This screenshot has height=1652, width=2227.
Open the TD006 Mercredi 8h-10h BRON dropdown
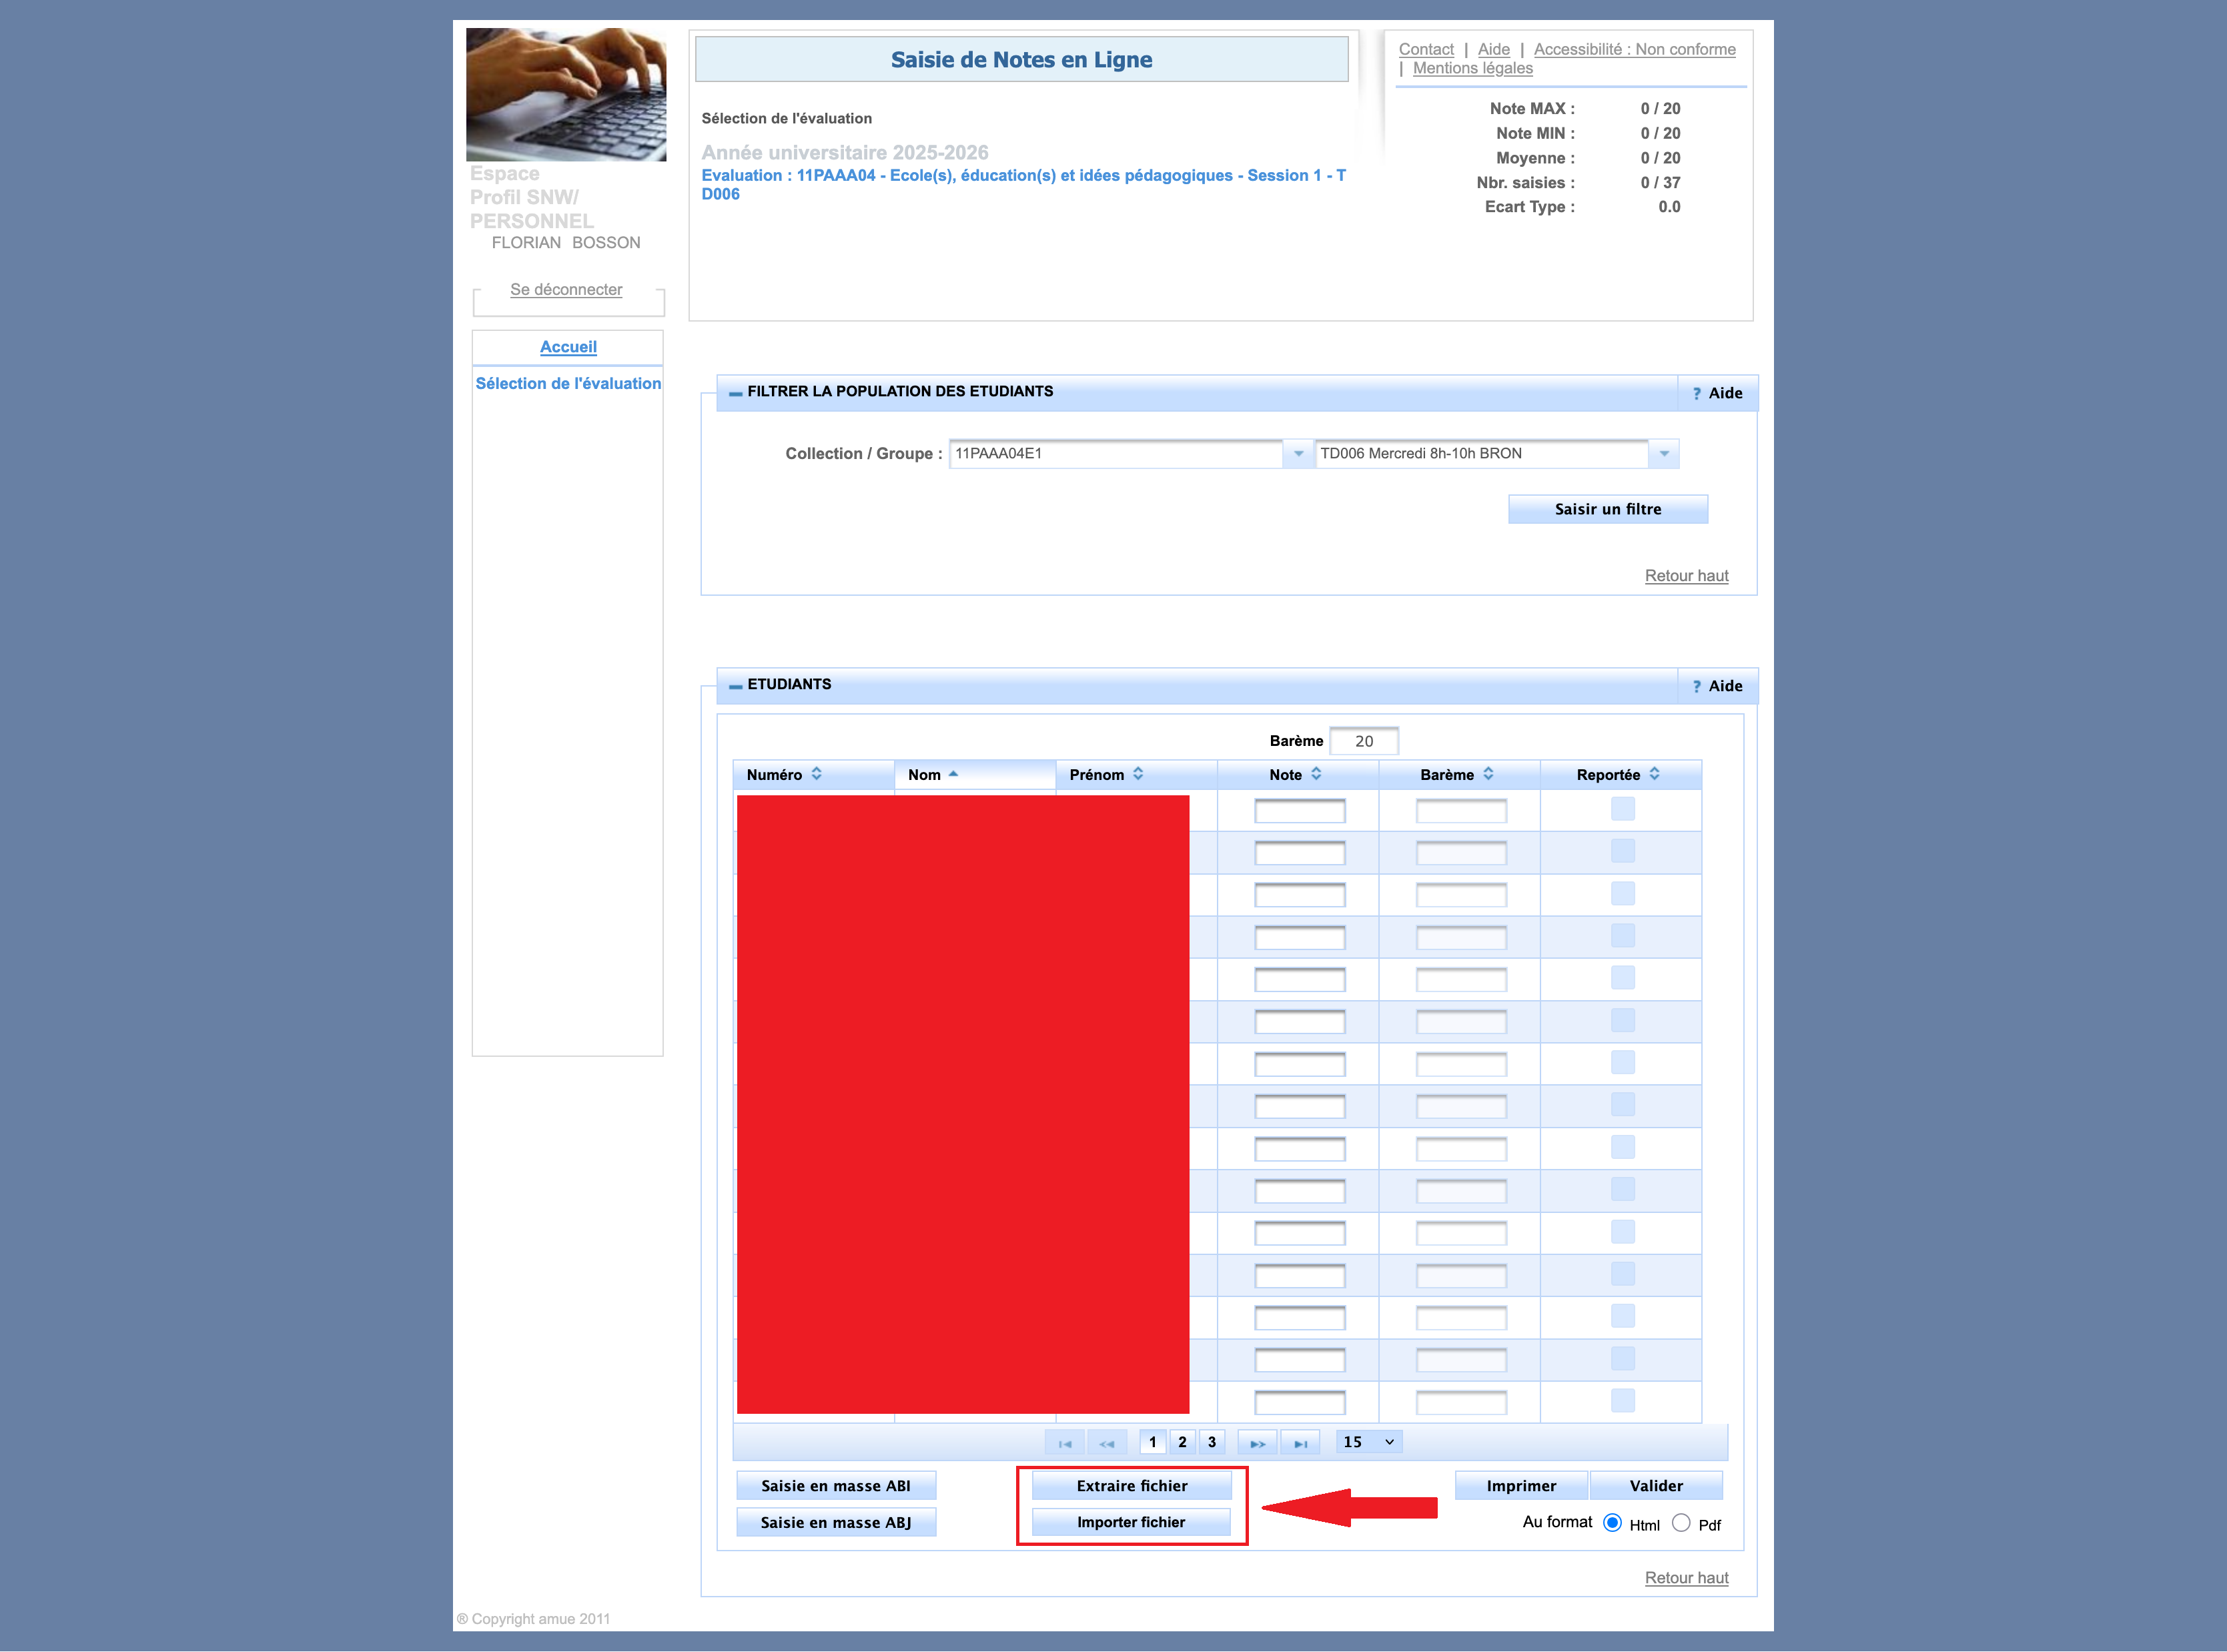pyautogui.click(x=1663, y=454)
